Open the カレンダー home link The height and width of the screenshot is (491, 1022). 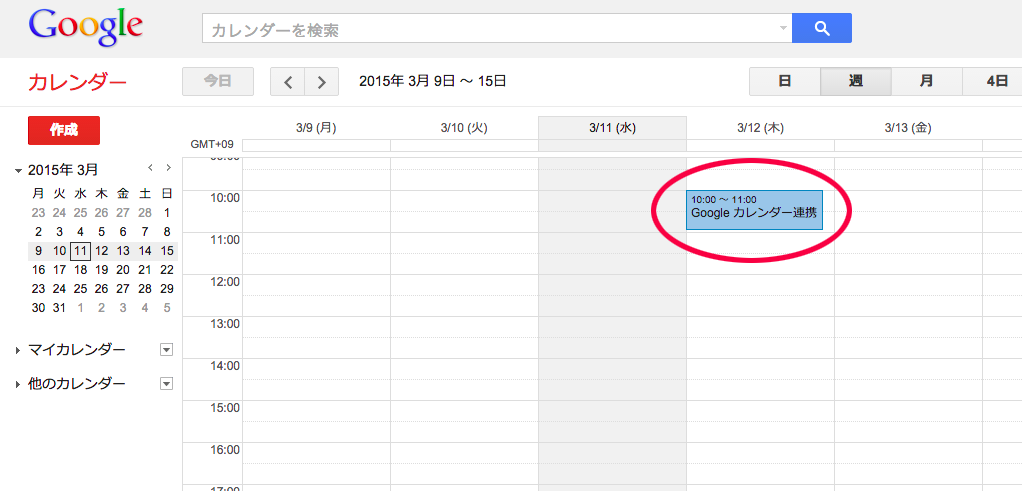(77, 82)
